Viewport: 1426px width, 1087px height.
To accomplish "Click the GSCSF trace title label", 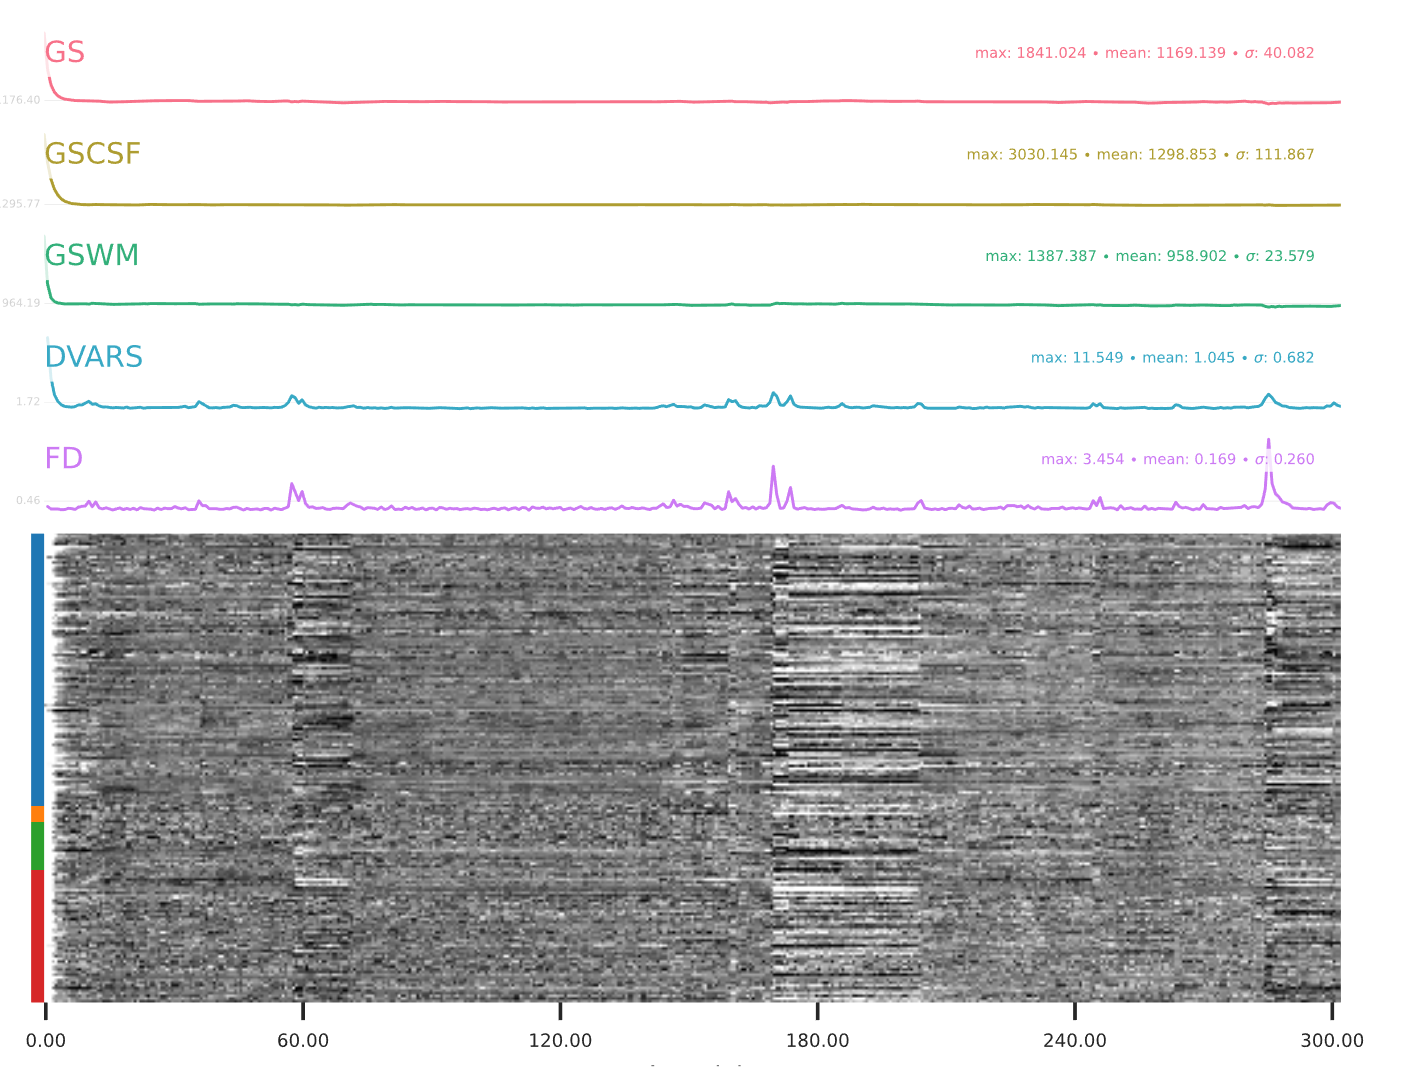I will click(92, 154).
